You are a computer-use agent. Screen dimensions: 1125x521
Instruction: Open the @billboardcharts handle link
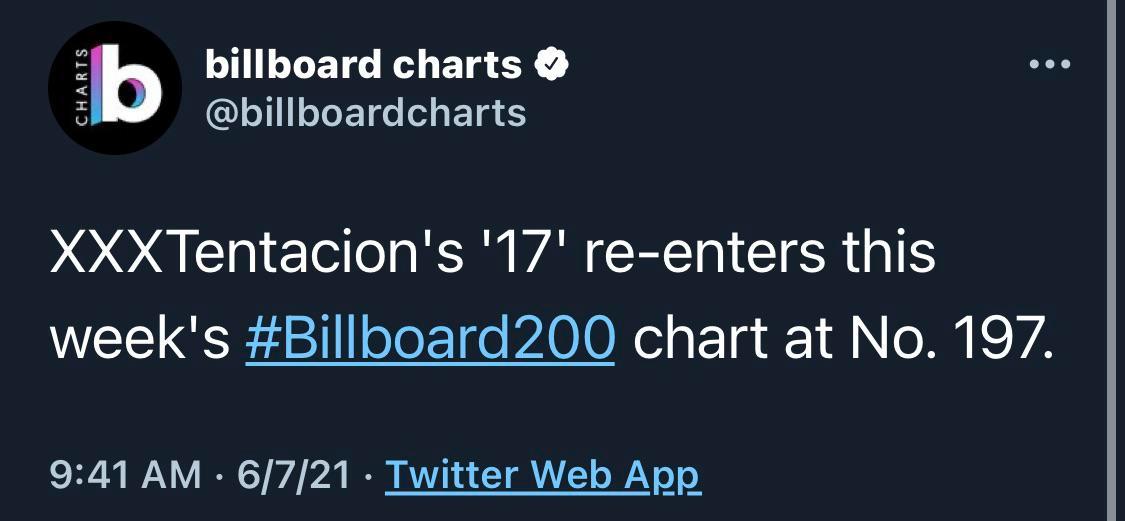(365, 112)
